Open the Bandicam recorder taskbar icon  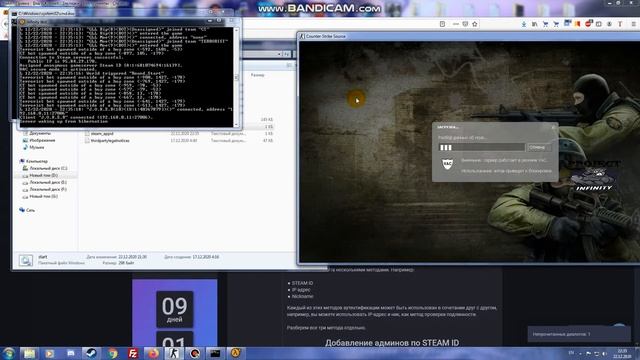coord(195,353)
